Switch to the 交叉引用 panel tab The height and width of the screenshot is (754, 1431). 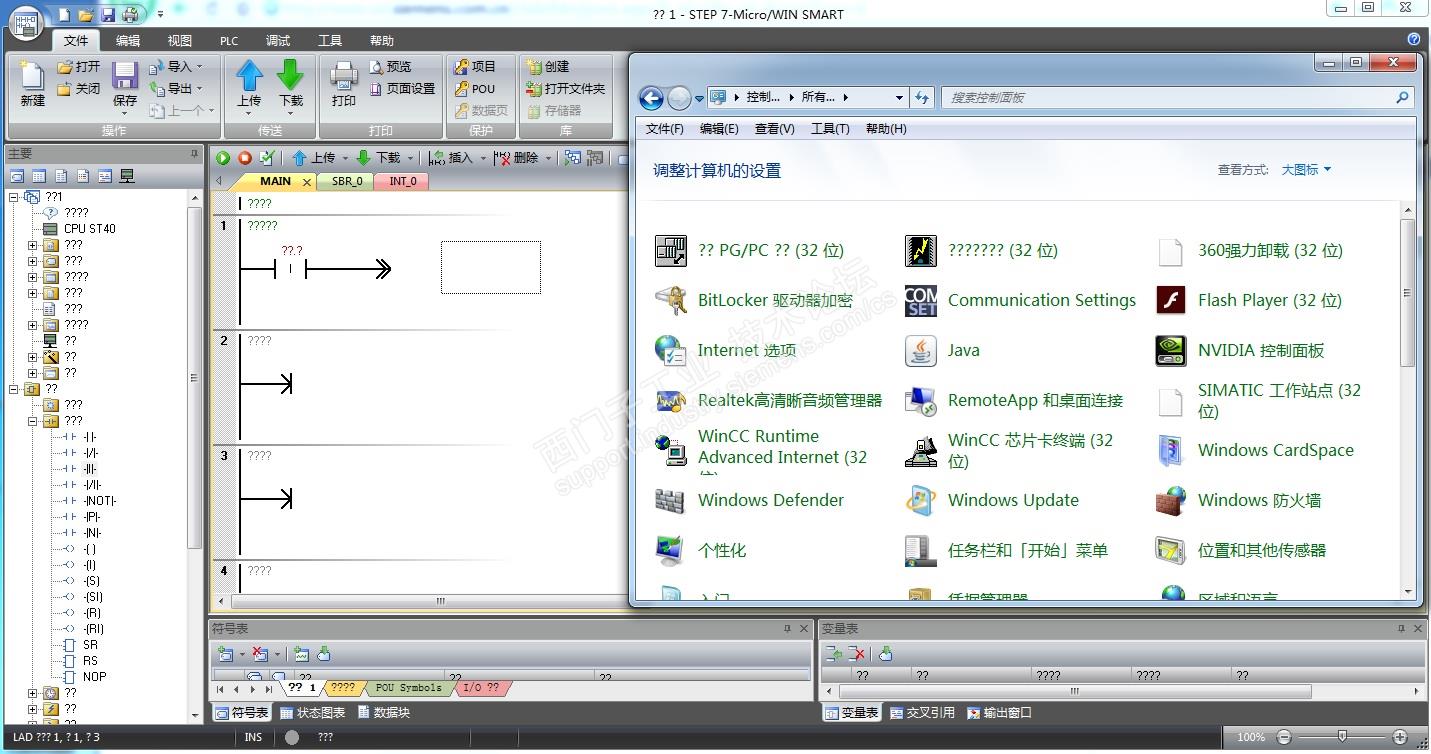click(x=922, y=713)
